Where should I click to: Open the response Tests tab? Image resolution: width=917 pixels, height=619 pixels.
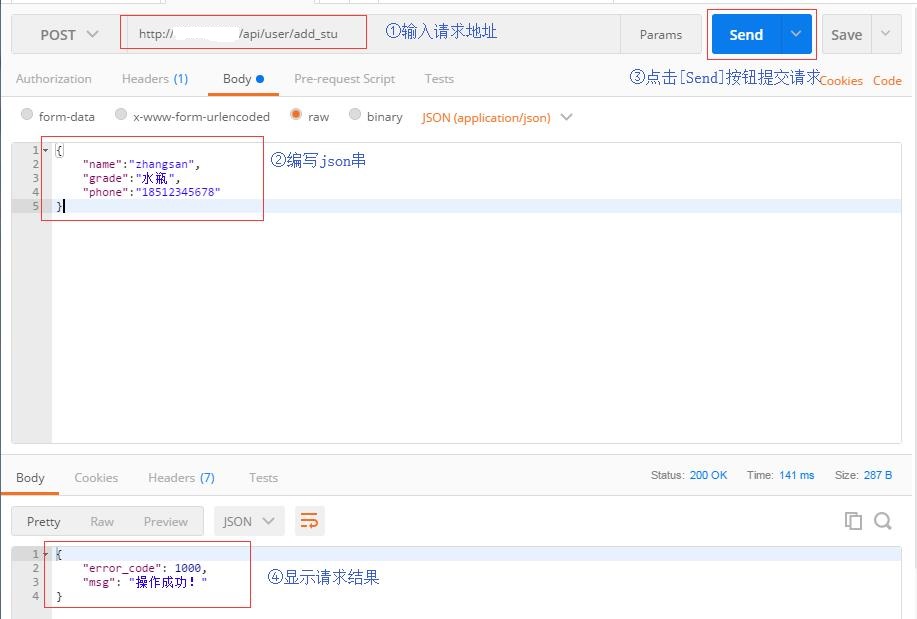pos(263,478)
